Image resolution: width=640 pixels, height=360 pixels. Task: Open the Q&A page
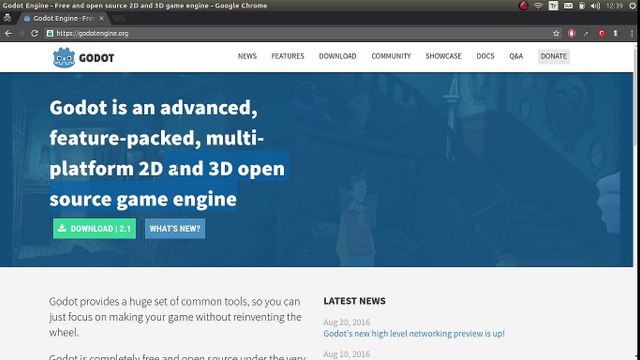516,56
